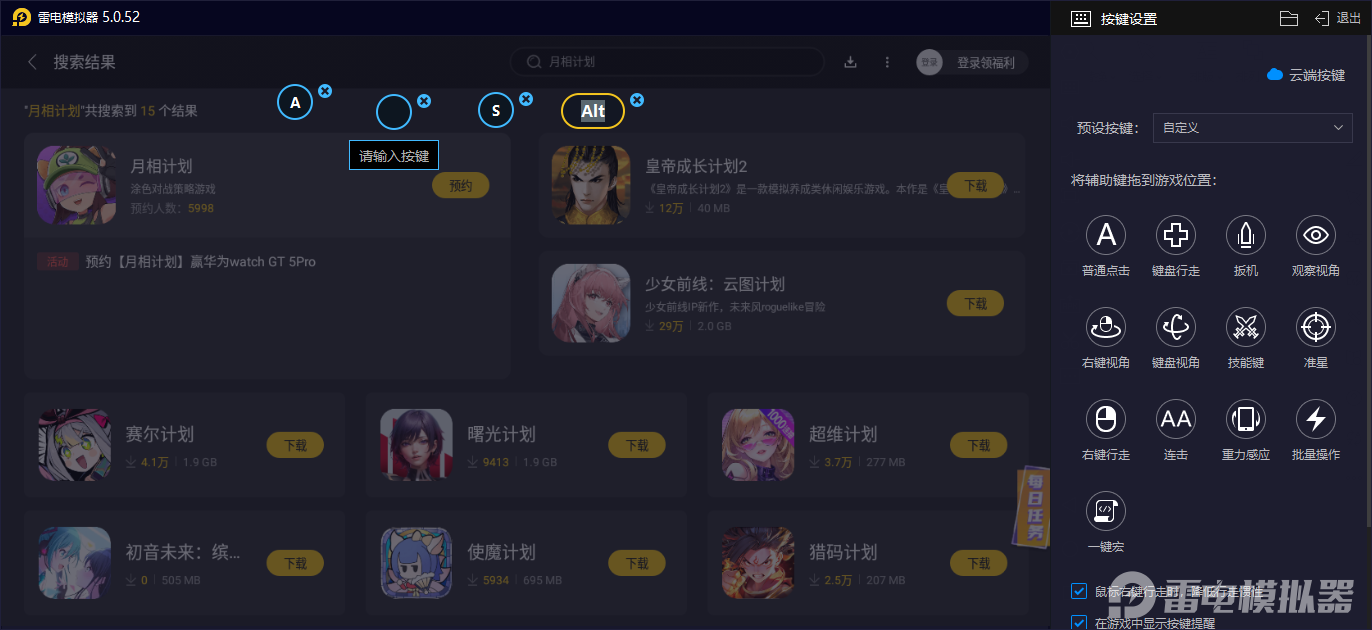Screen dimensions: 1372x630
Task: Click the 月相计划 search field
Action: [x=668, y=62]
